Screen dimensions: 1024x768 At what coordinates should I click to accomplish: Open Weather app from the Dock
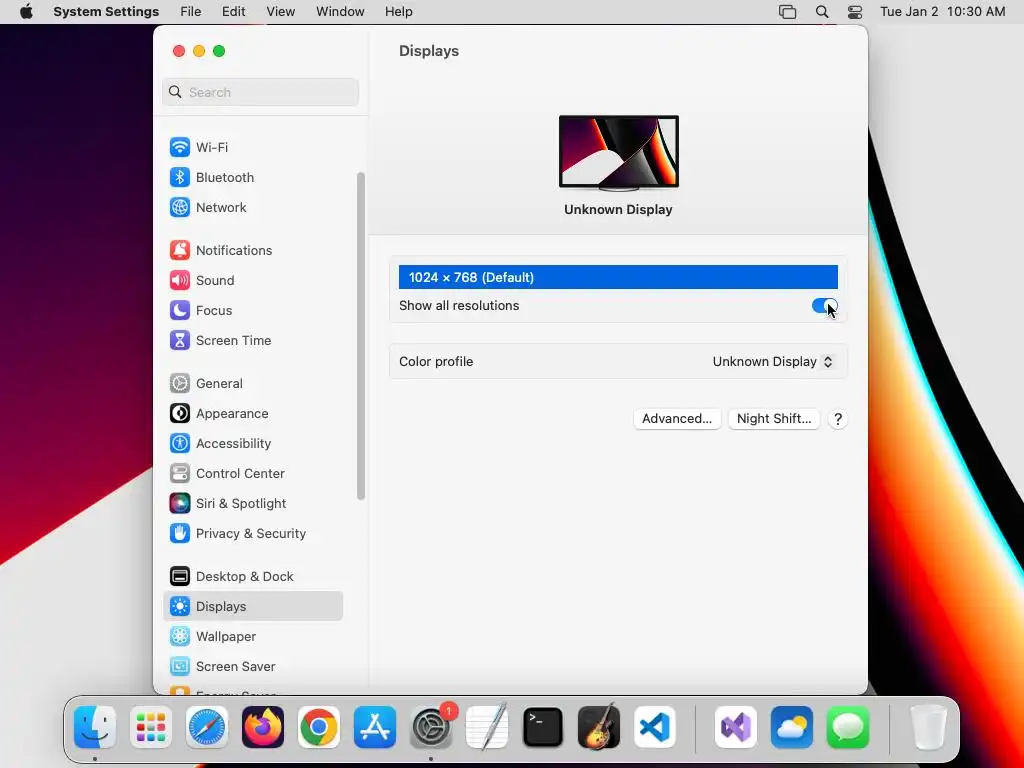pyautogui.click(x=792, y=727)
